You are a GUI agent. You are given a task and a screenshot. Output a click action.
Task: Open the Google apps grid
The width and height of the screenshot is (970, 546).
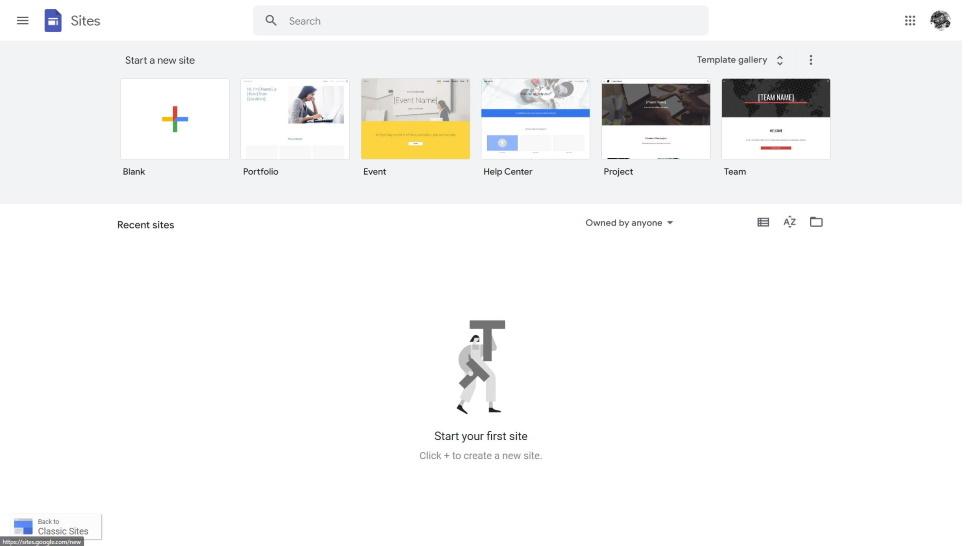[909, 20]
